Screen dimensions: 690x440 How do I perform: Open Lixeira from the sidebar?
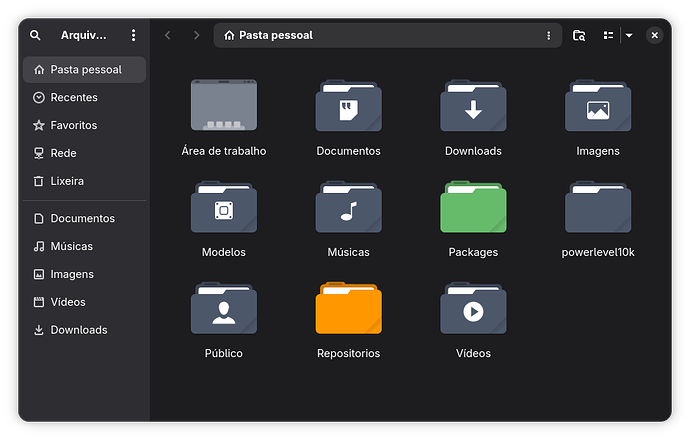tap(67, 181)
